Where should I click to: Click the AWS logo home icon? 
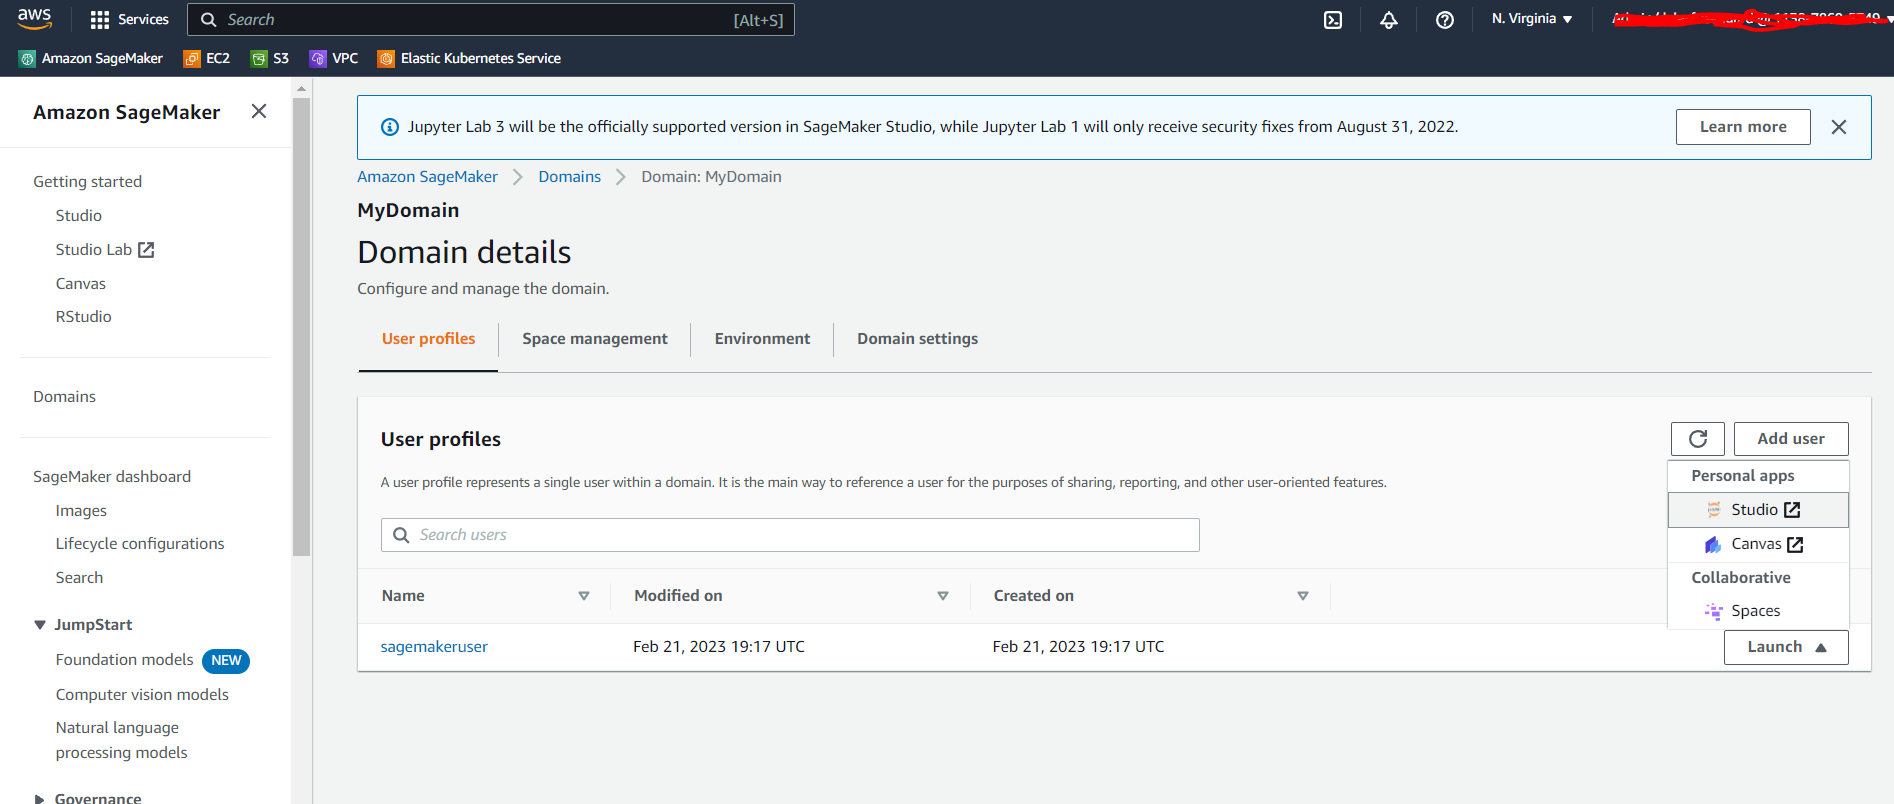point(35,18)
